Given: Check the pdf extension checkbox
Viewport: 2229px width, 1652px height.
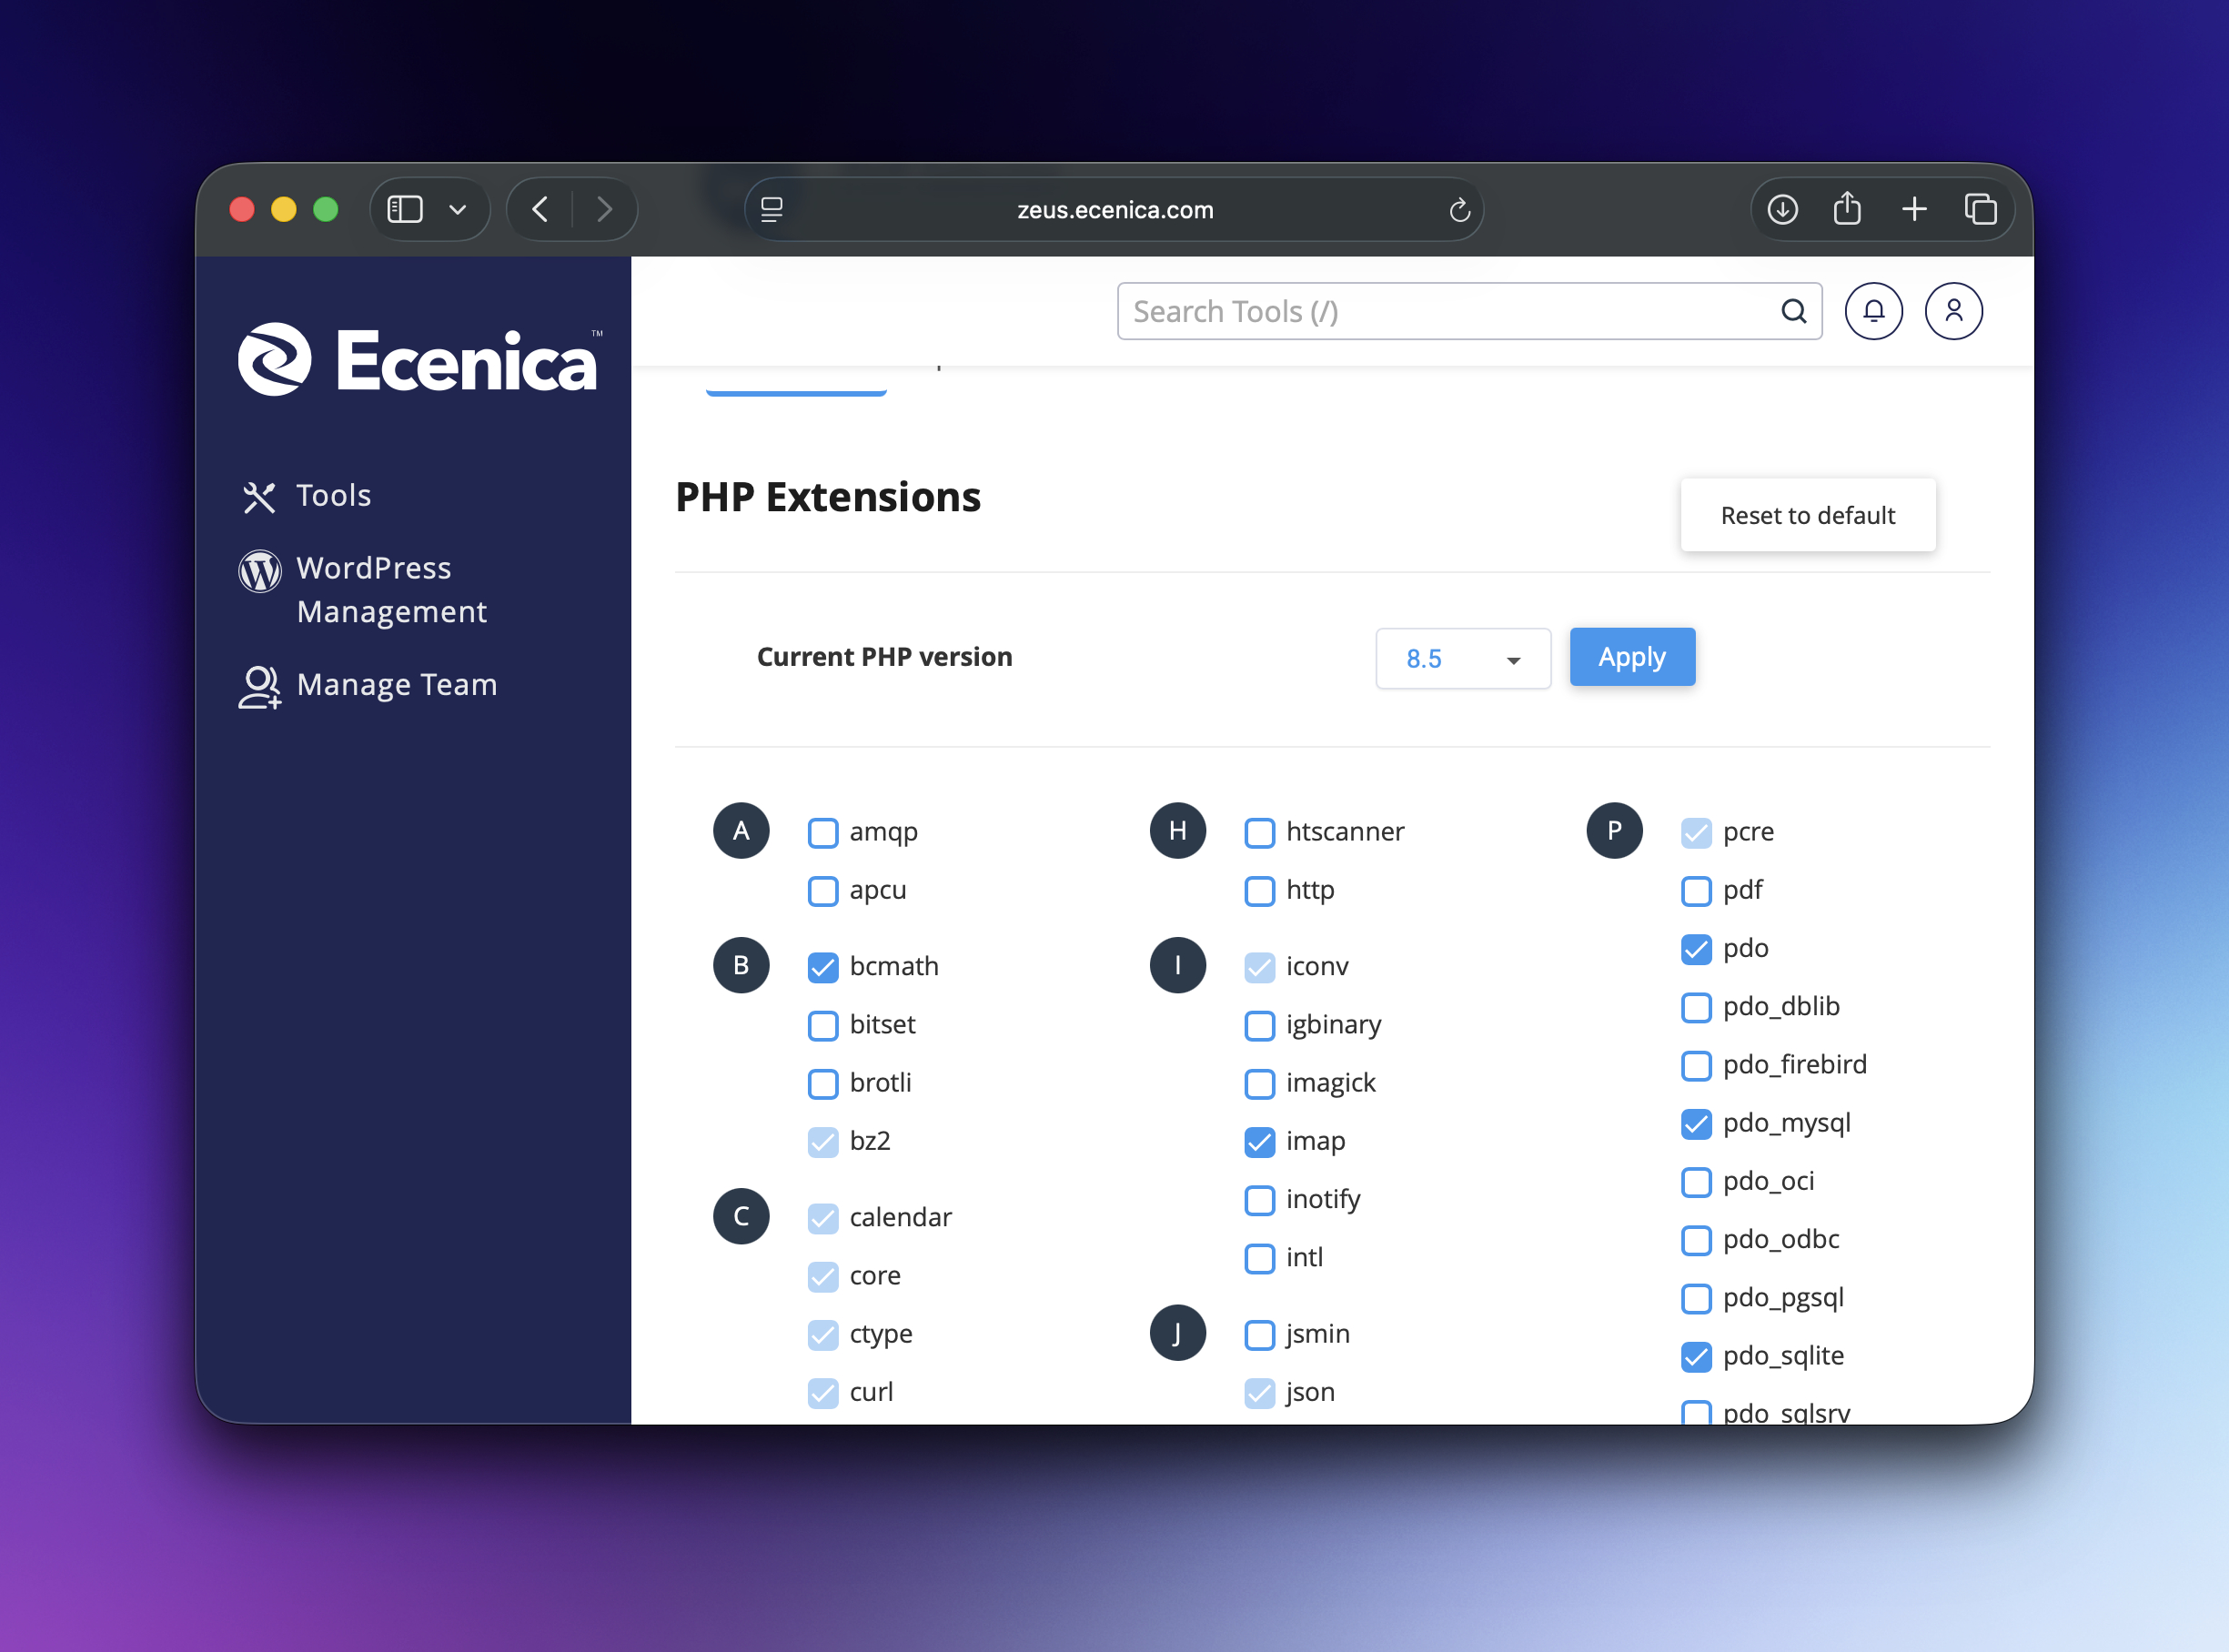Looking at the screenshot, I should tap(1696, 891).
